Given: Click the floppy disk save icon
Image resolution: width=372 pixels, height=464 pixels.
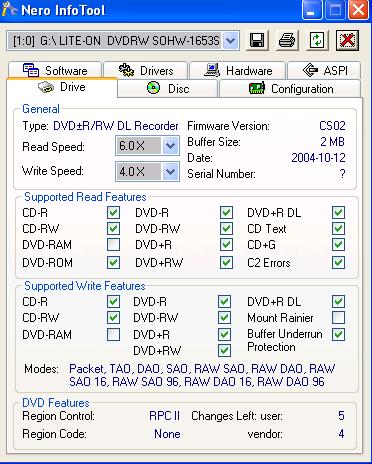Looking at the screenshot, I should [x=257, y=41].
